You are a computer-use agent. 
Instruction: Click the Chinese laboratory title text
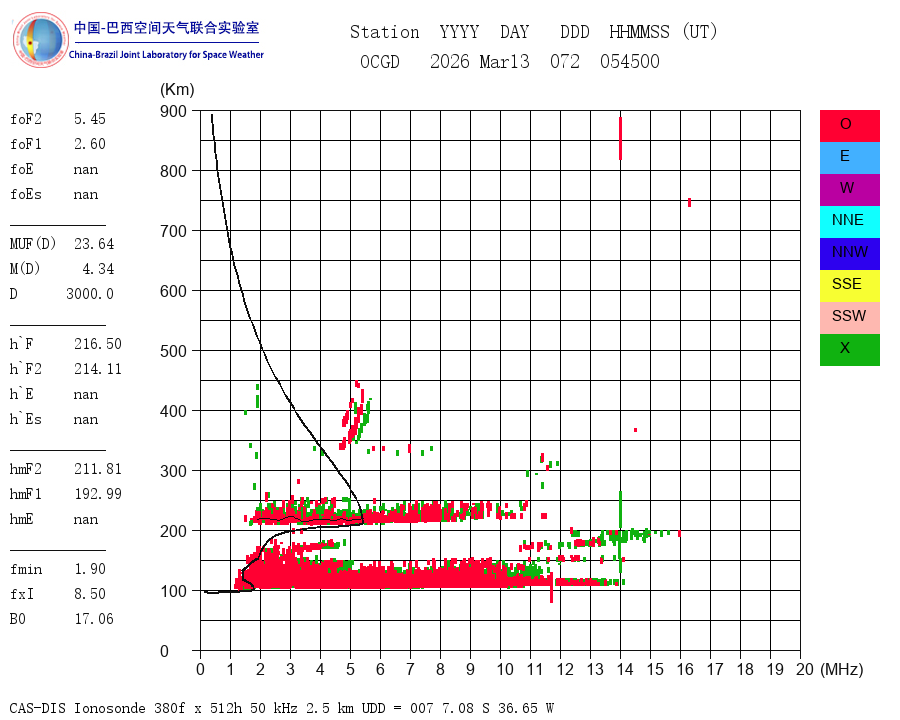pyautogui.click(x=166, y=28)
